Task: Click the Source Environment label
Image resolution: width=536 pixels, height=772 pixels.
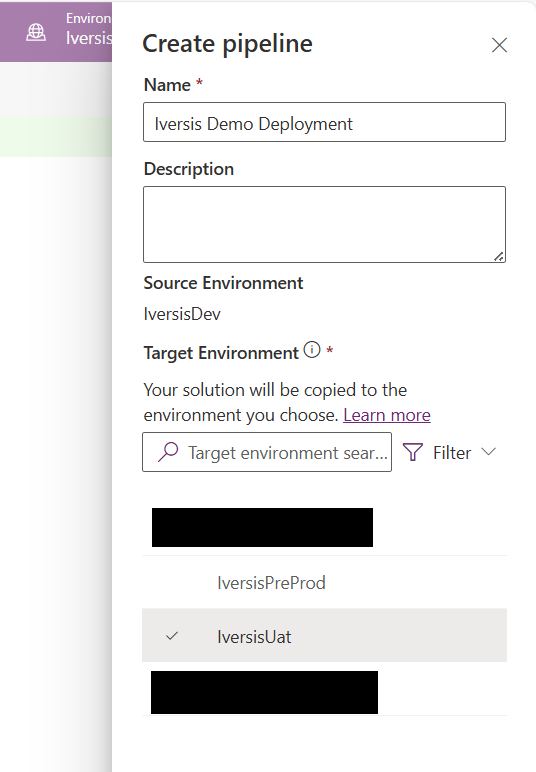Action: [223, 283]
